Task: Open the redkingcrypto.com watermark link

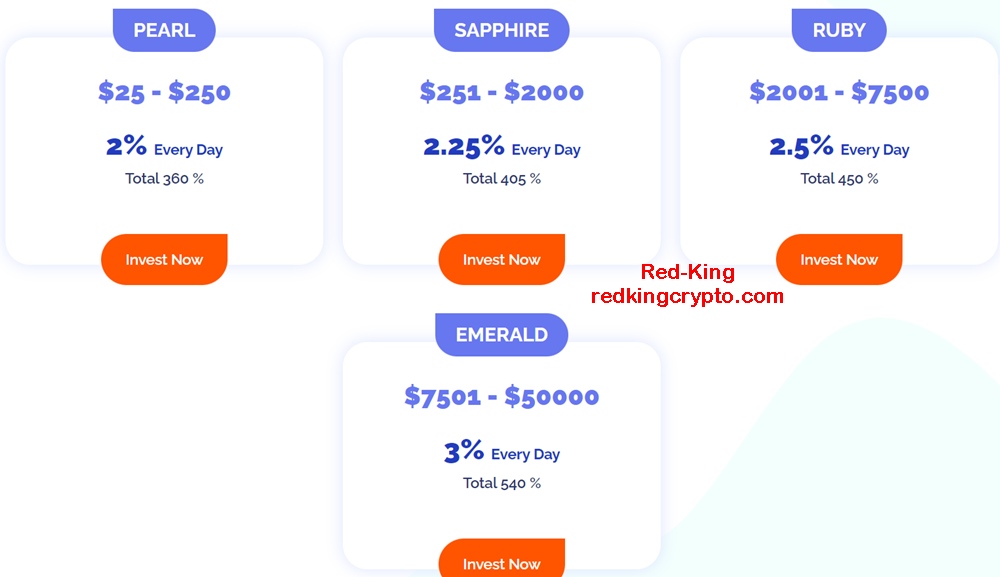Action: [x=687, y=296]
